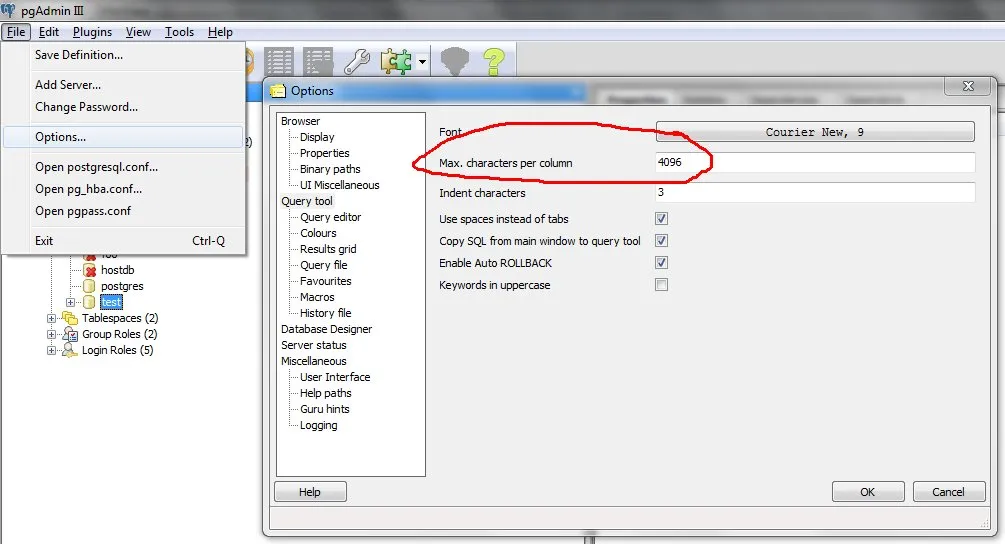
Task: Click the Indent characters input field
Action: coord(815,193)
